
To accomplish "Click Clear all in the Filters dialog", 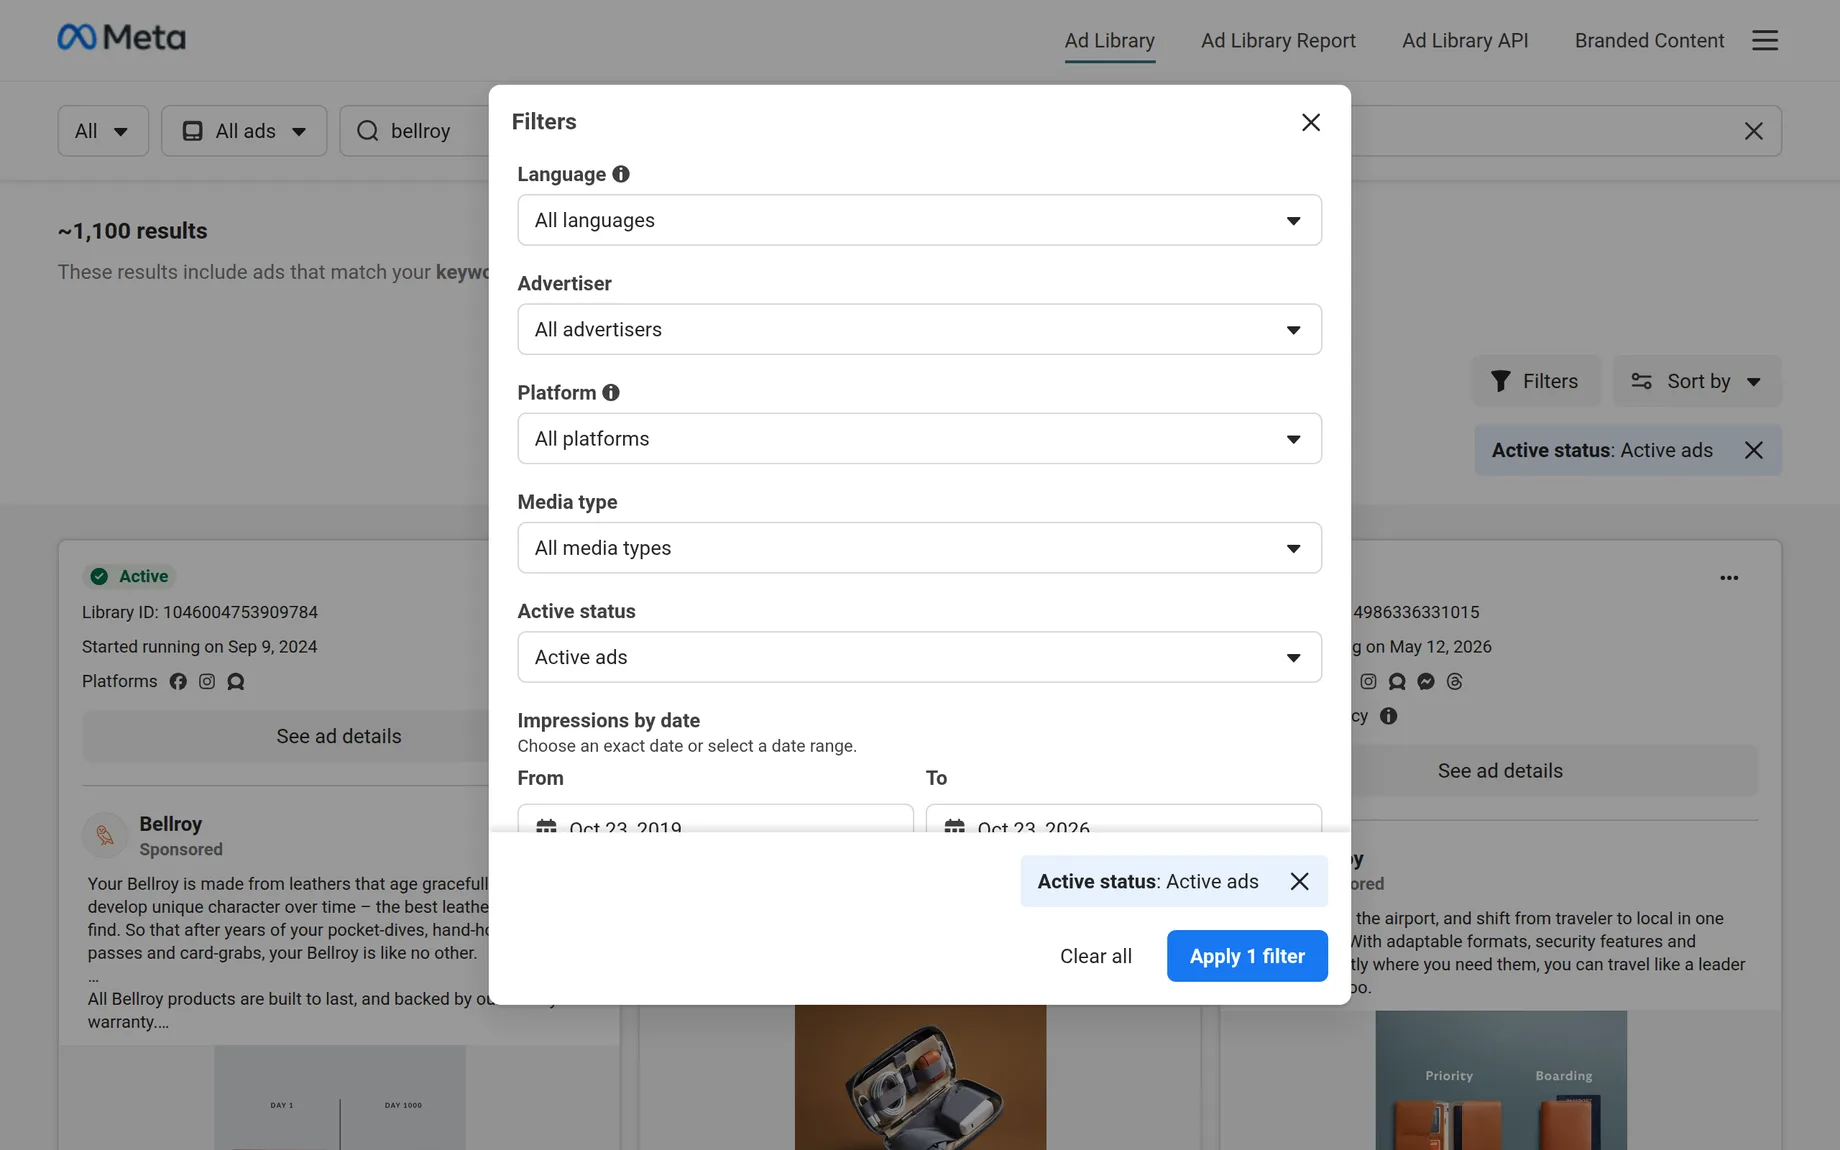I will tap(1096, 956).
